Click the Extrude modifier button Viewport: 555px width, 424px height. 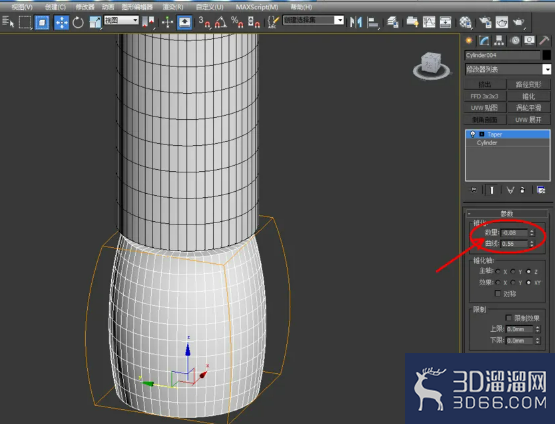[x=485, y=84]
